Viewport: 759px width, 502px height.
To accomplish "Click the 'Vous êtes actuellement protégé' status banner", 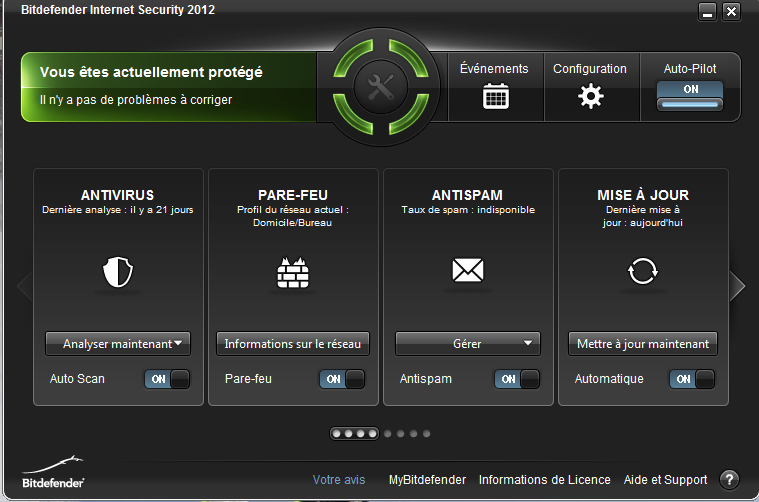I will [x=152, y=72].
